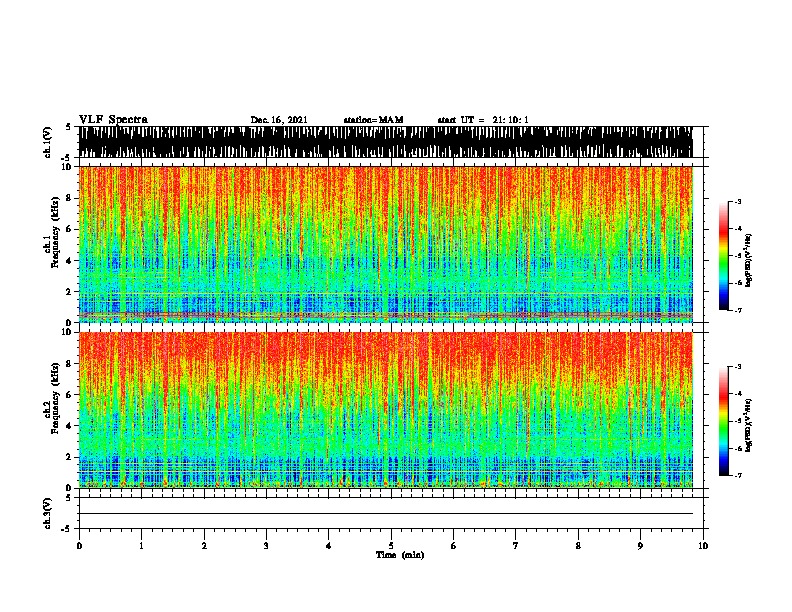The width and height of the screenshot is (792, 612).
Task: Click time axis tick label "5"
Action: coord(391,545)
